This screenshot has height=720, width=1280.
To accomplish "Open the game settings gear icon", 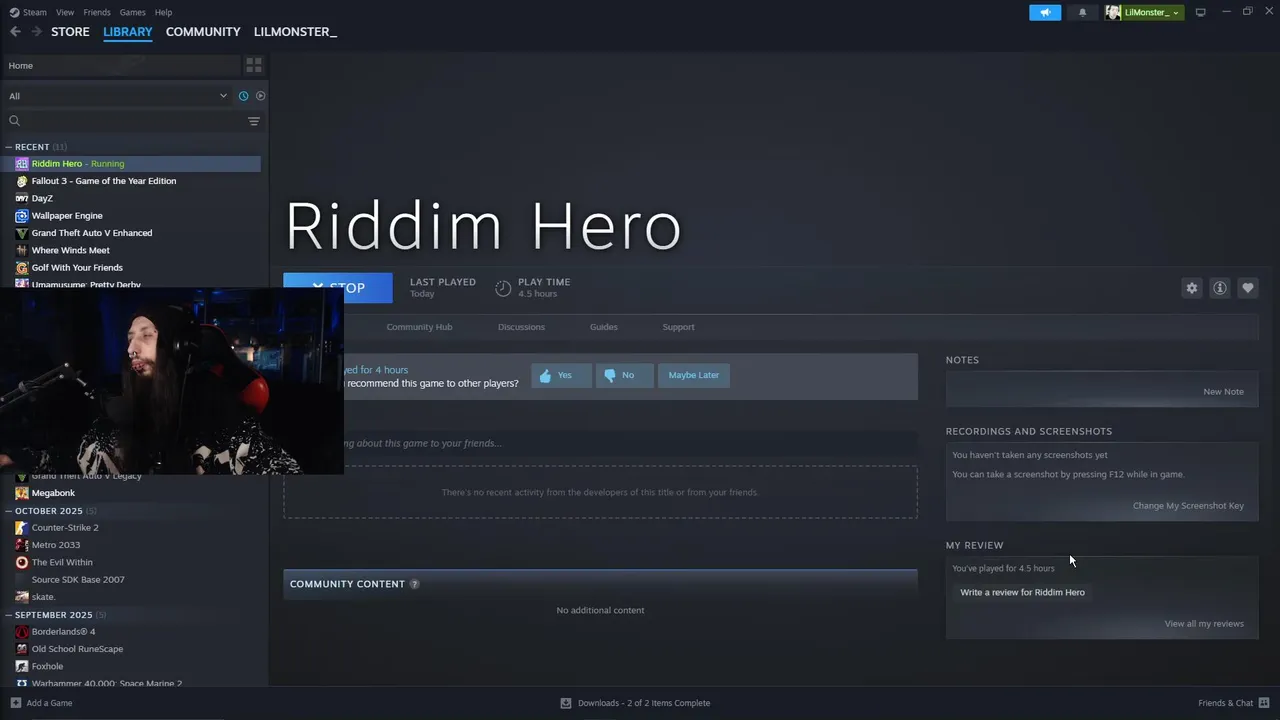I will [1192, 288].
